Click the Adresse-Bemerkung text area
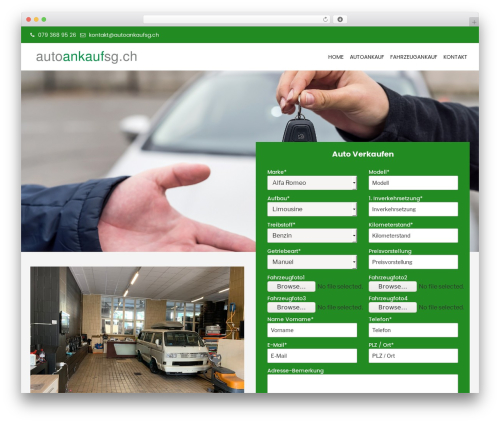Image resolution: width=500 pixels, height=423 pixels. pos(363,384)
